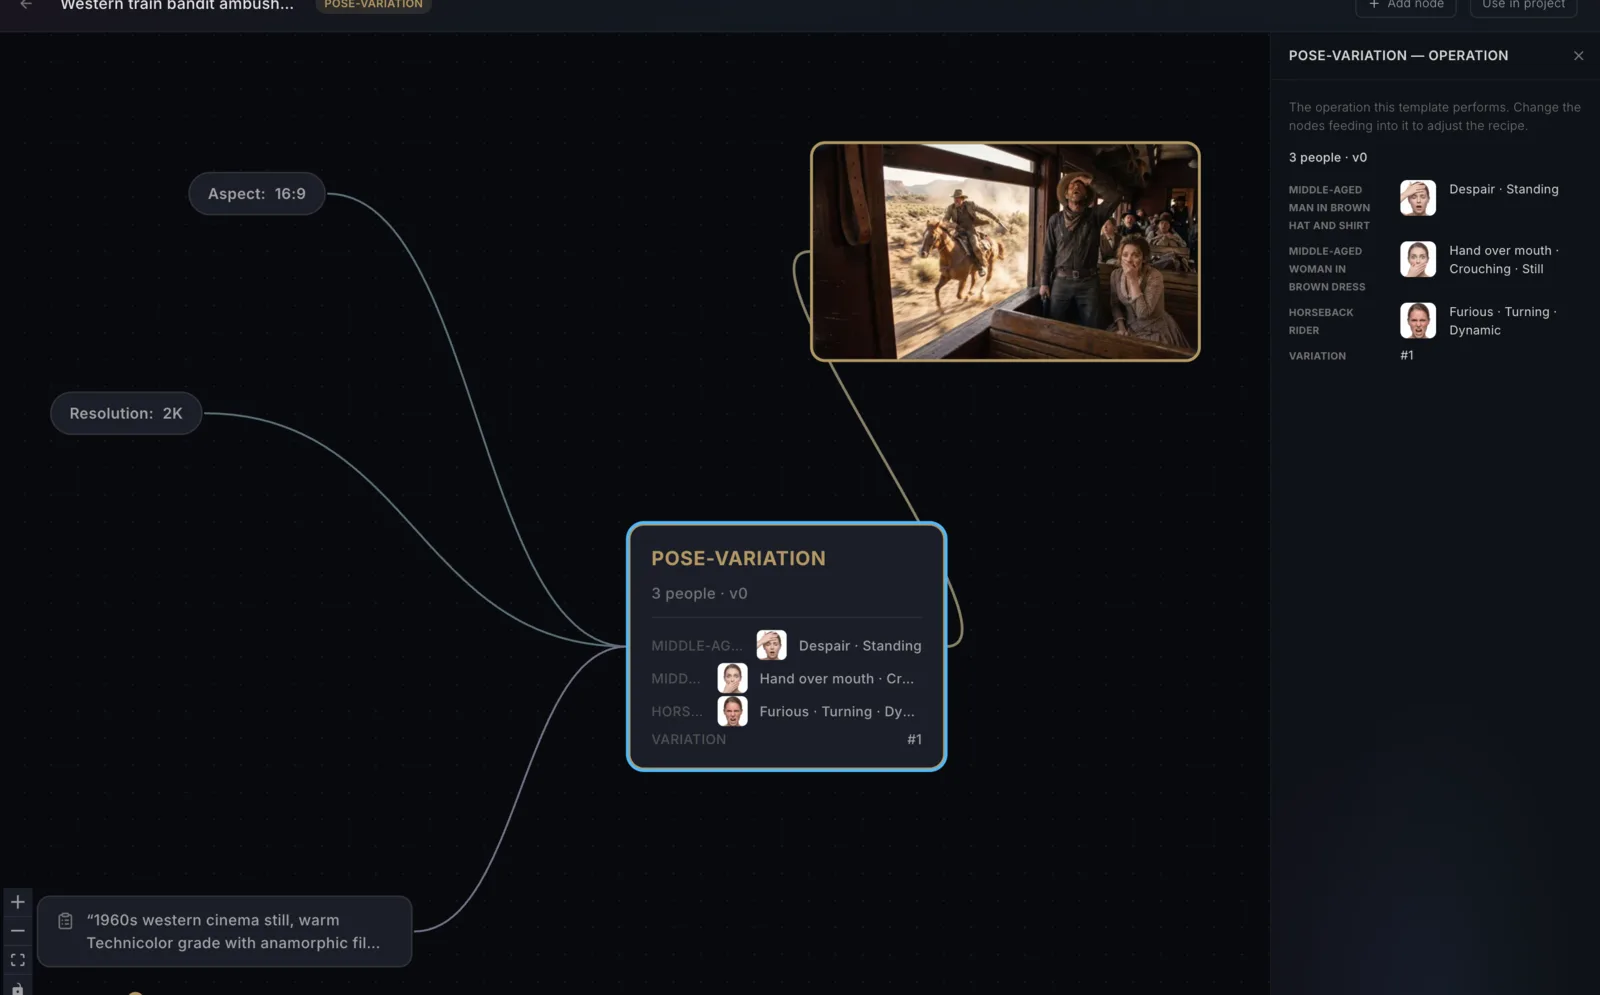The image size is (1600, 995).
Task: Select the 1960s western cinema prompt node
Action: tap(225, 931)
